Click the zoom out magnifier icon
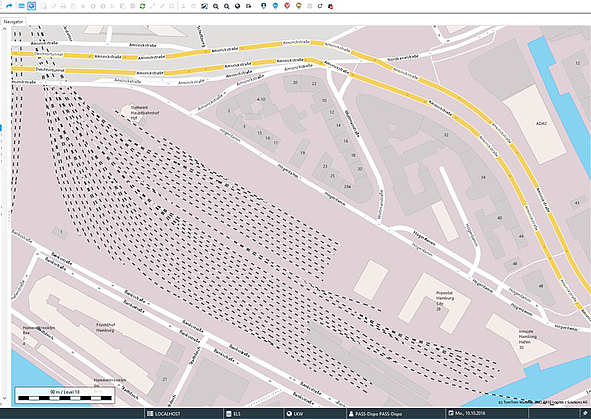This screenshot has width=591, height=419. [227, 6]
